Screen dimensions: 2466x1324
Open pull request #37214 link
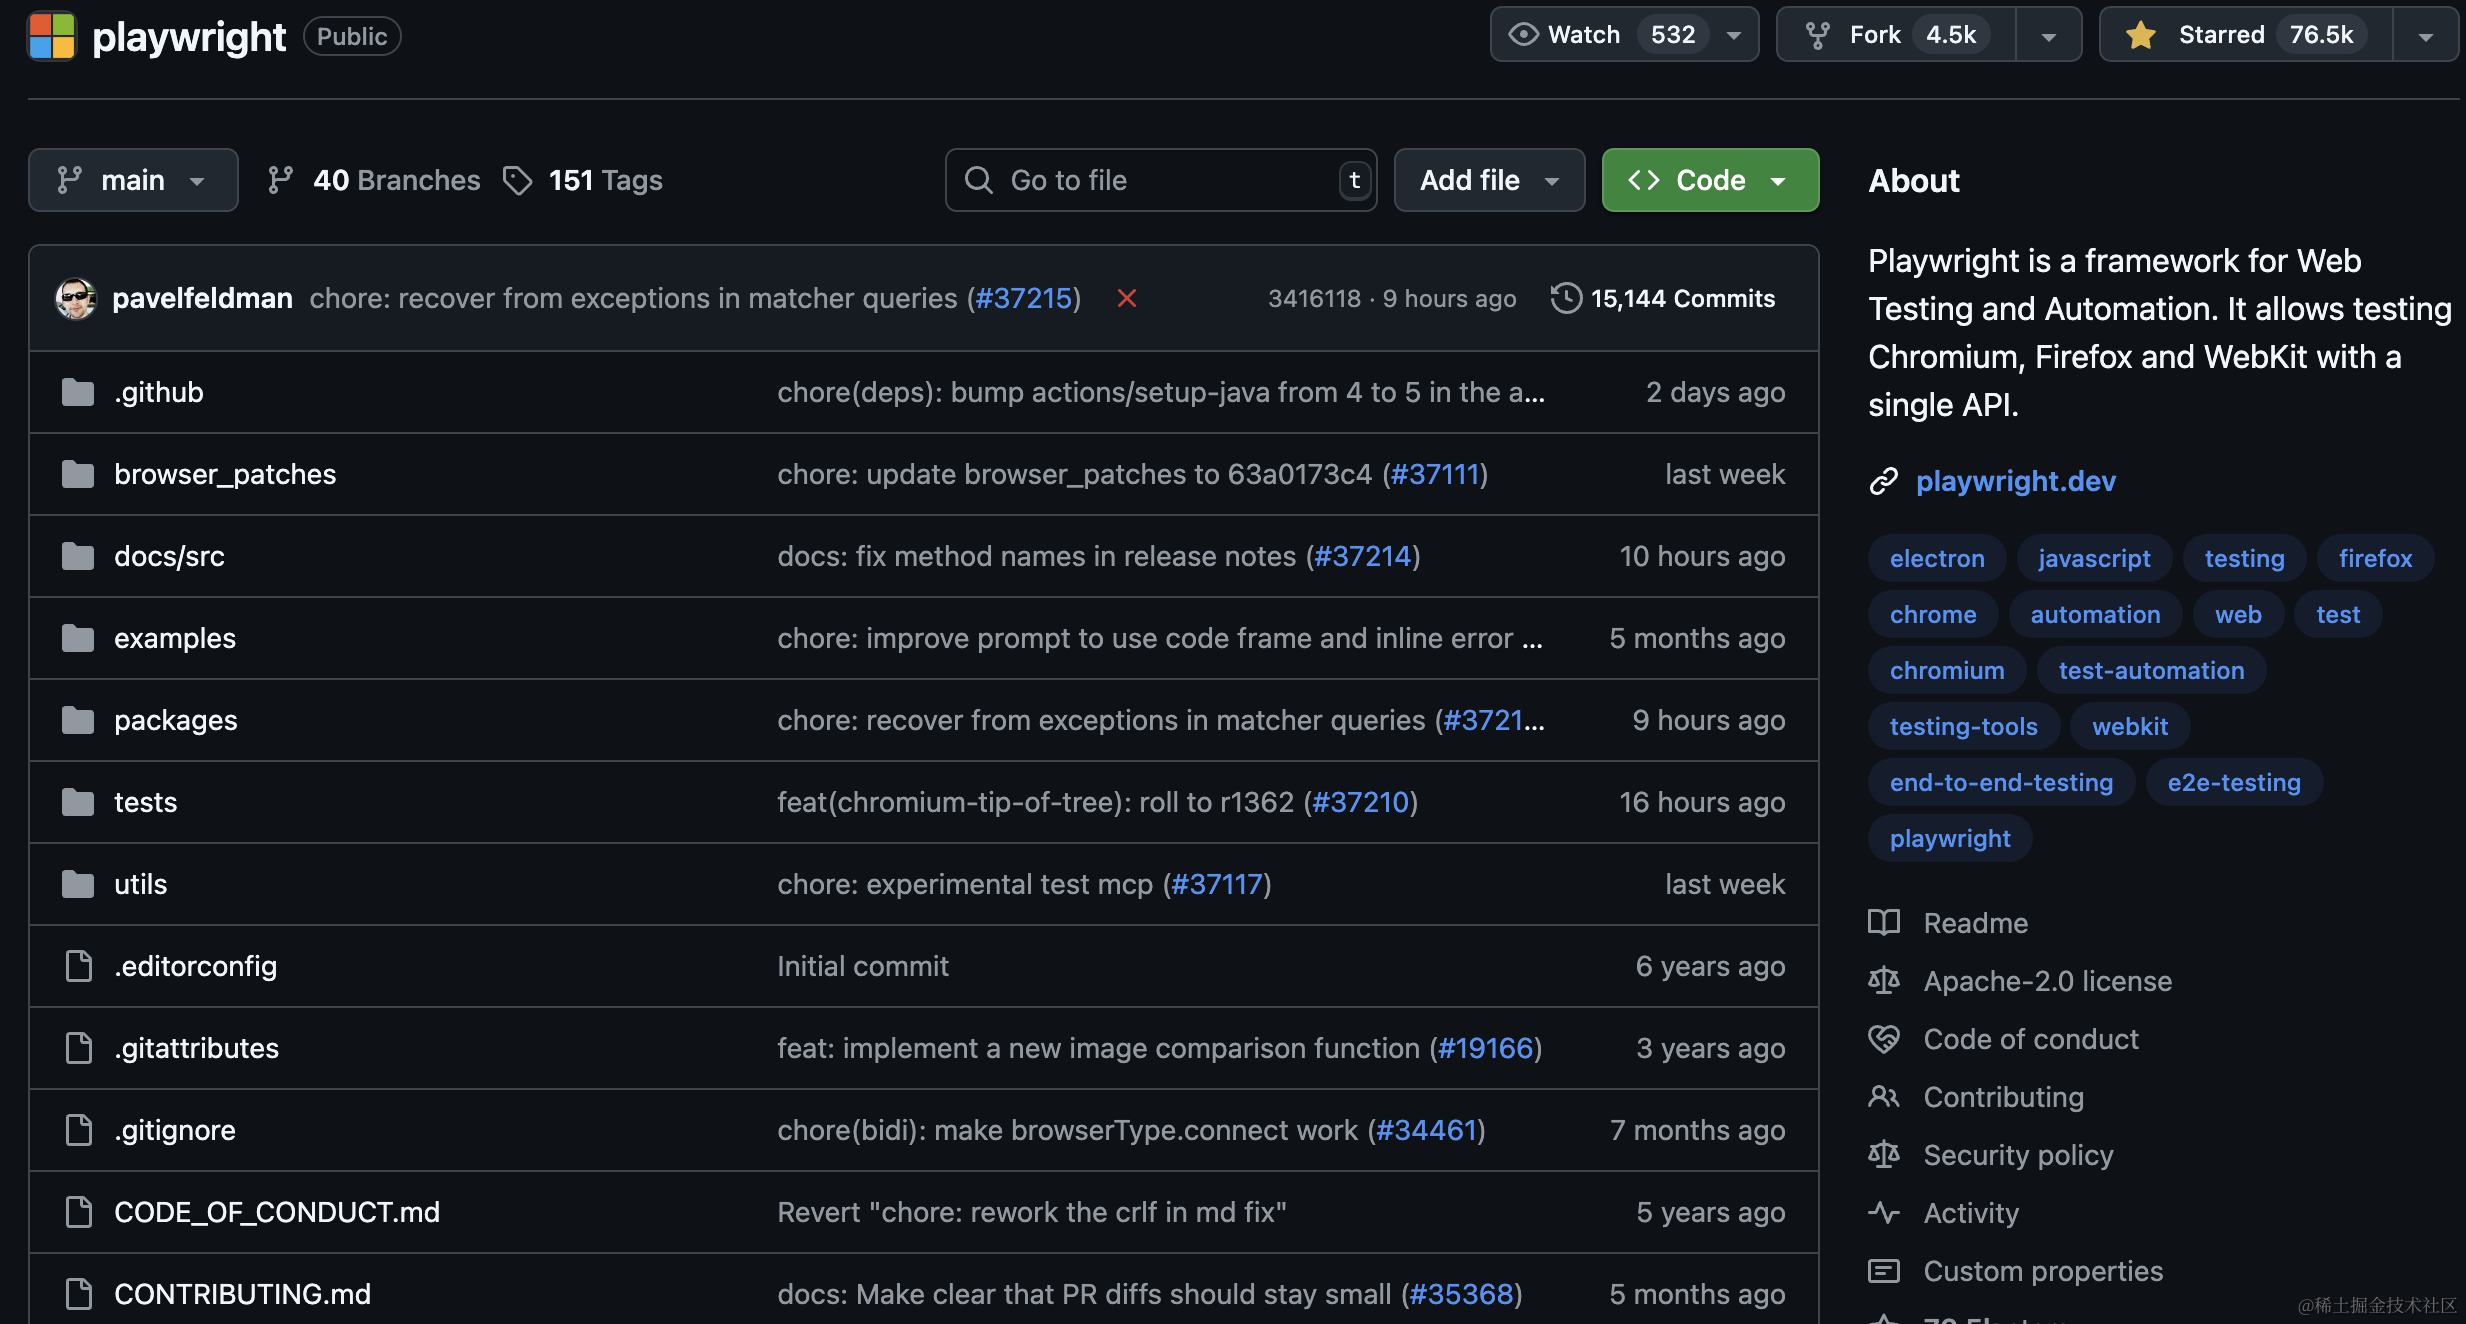pos(1362,556)
